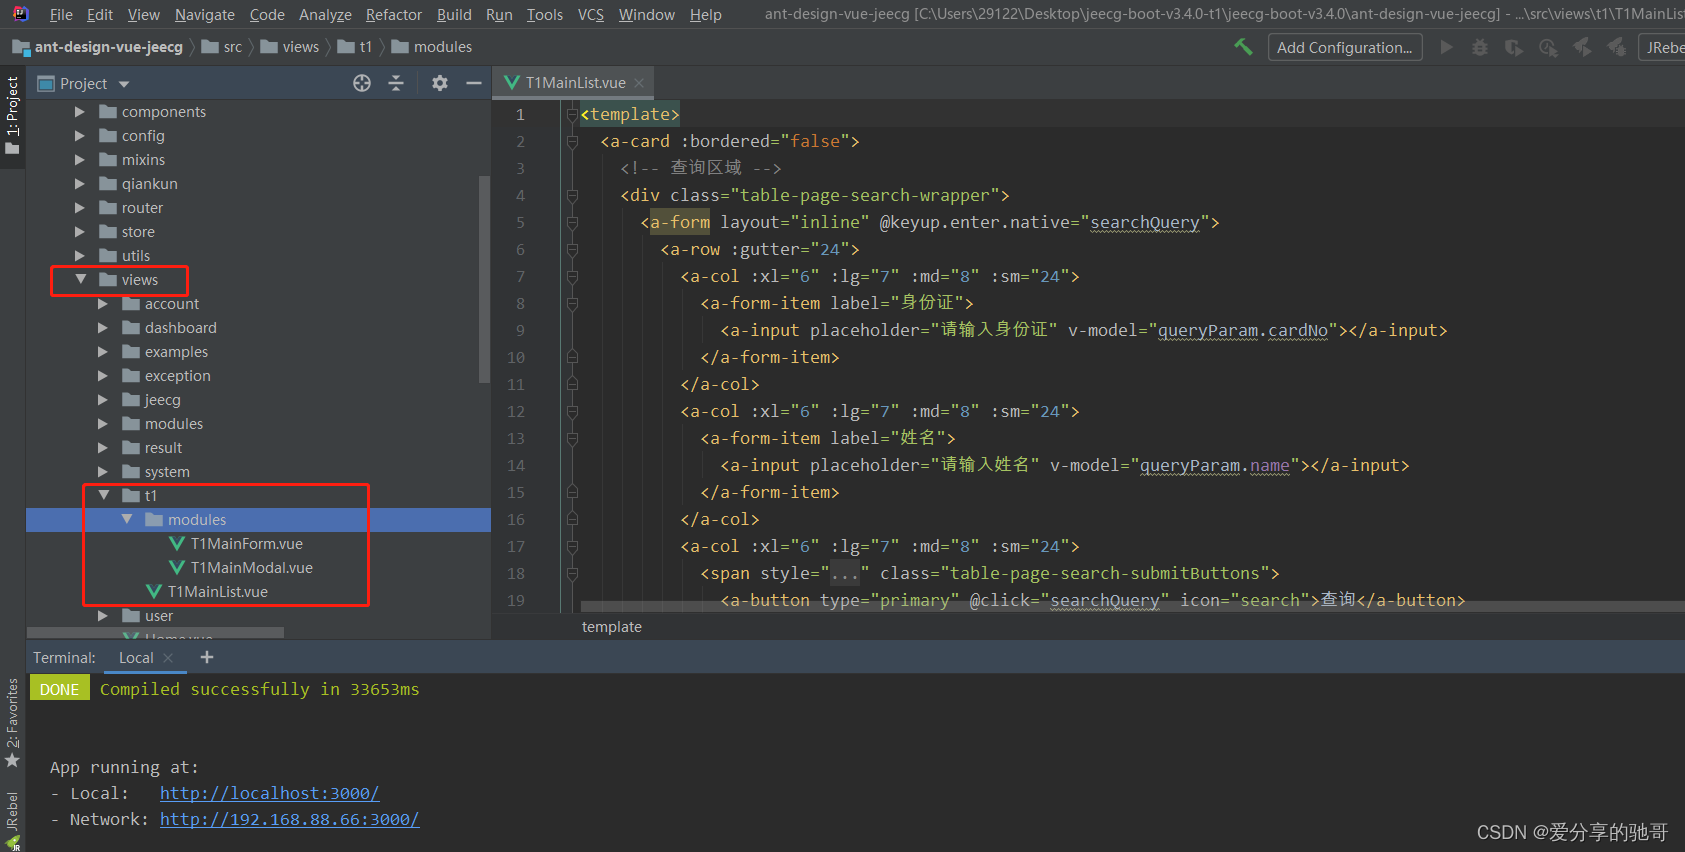
Task: Select the user folder in tree
Action: point(158,616)
